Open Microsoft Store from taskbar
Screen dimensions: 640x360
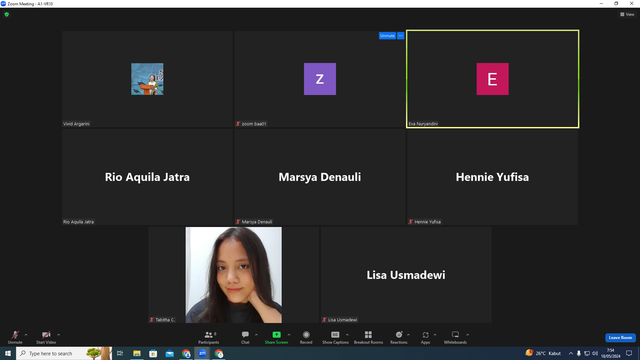pos(153,353)
